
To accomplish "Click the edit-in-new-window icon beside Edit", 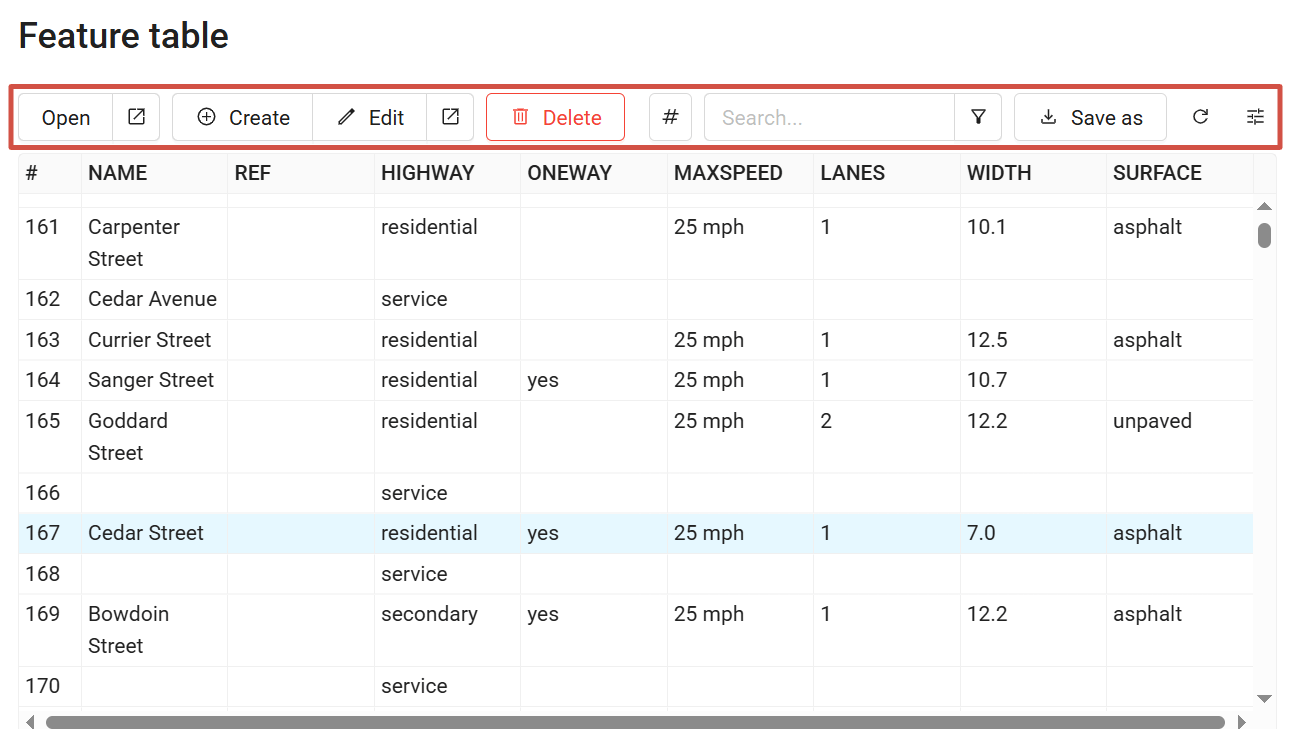I will coord(450,117).
